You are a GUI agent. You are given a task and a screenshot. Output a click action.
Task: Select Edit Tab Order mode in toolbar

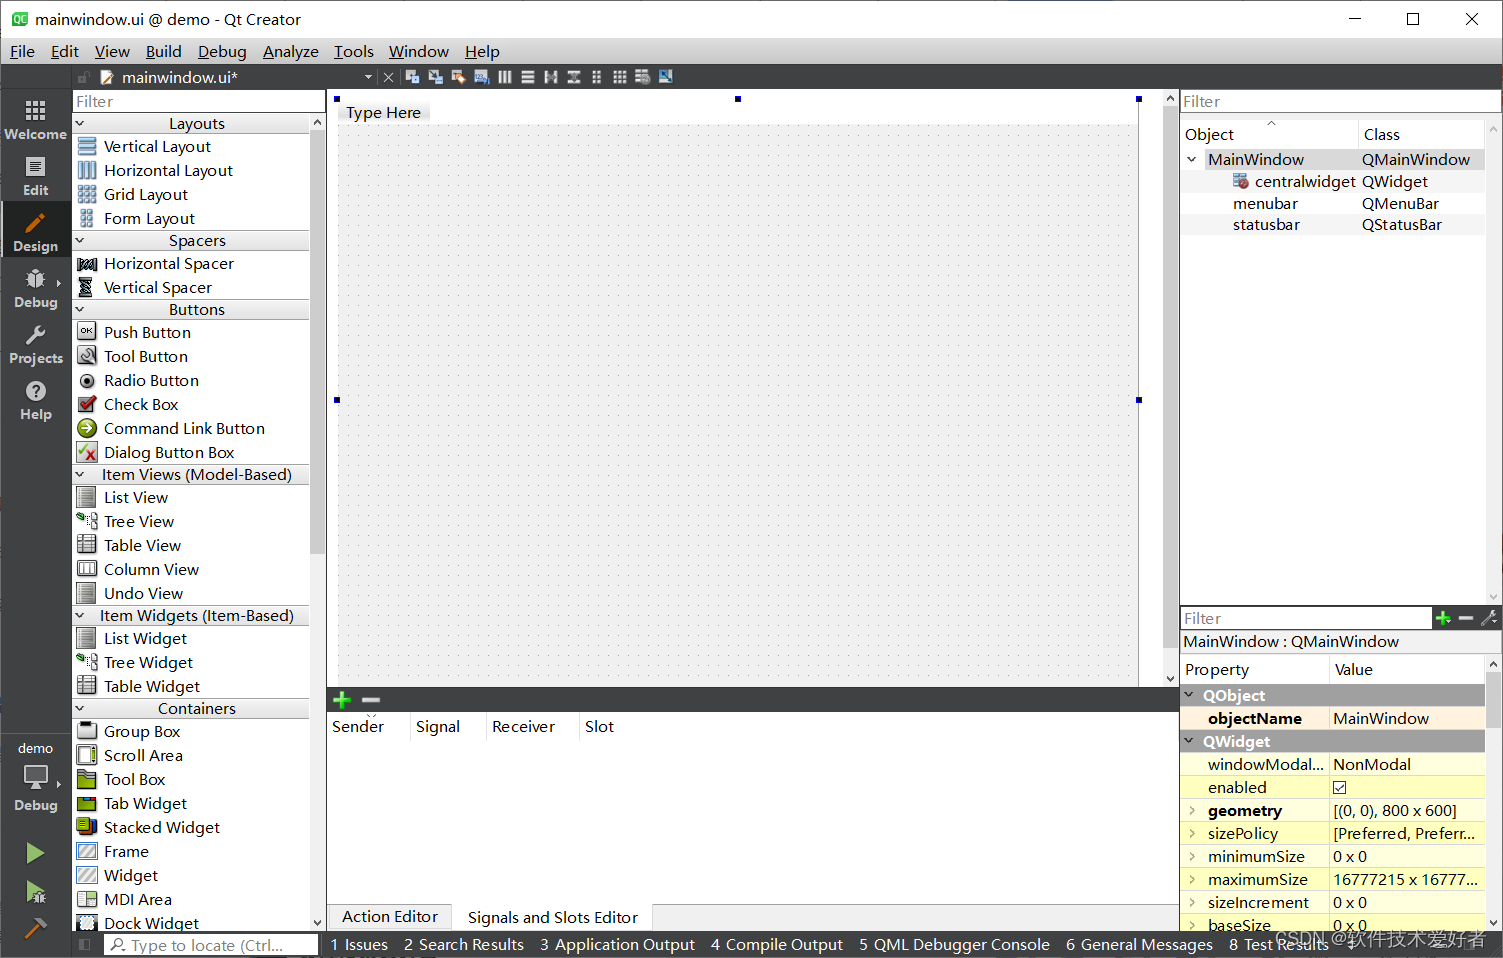(481, 77)
